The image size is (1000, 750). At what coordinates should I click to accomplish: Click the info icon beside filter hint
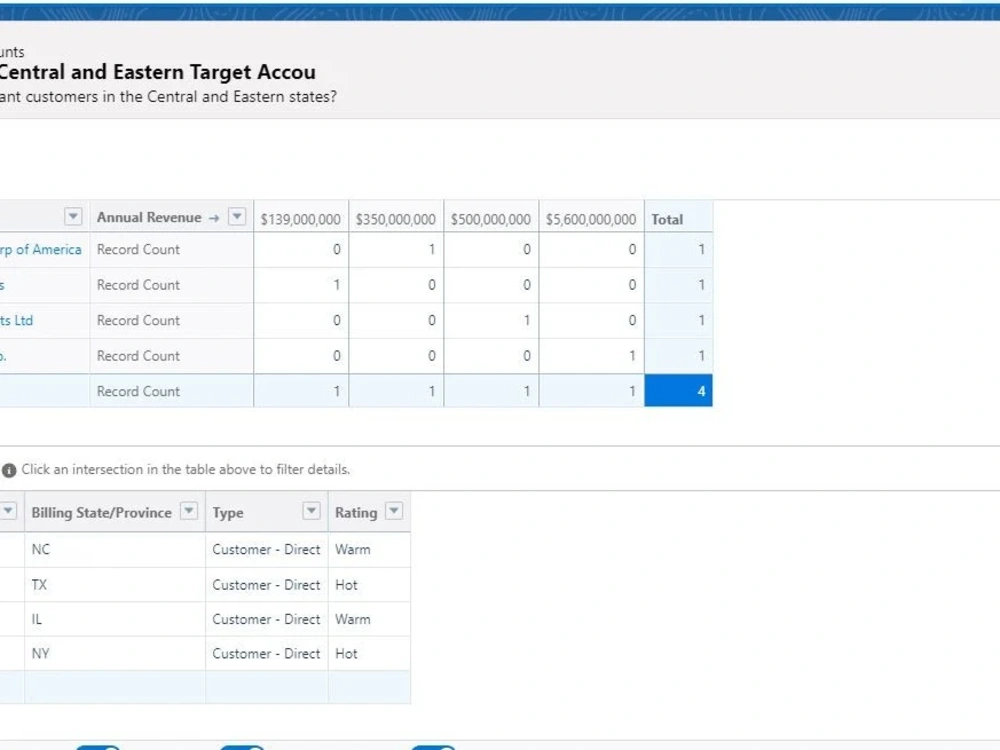(x=9, y=471)
